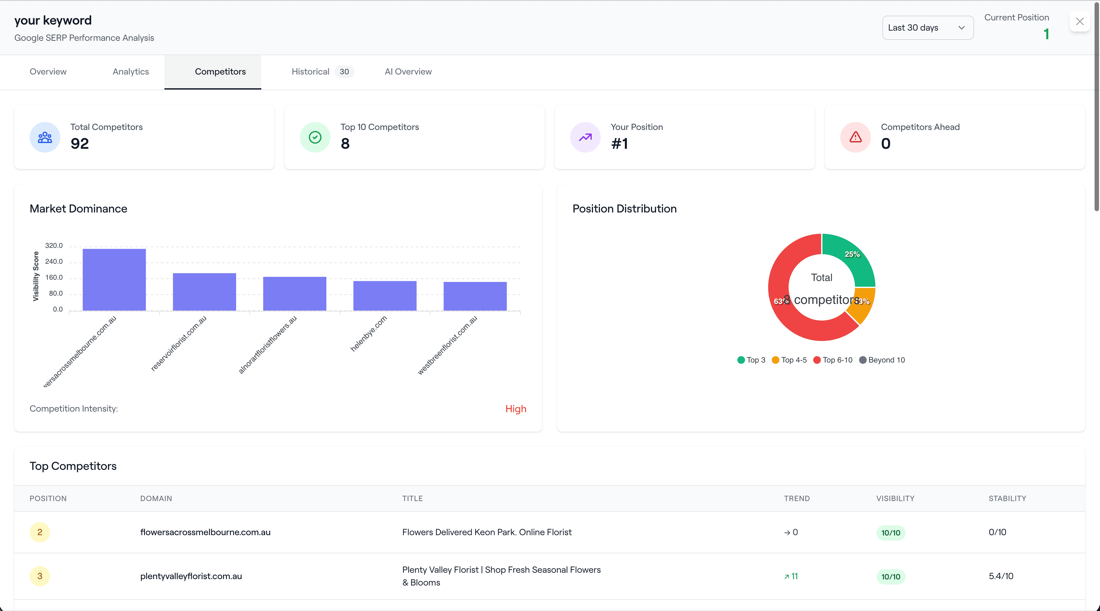Open the Analytics tab

[130, 72]
